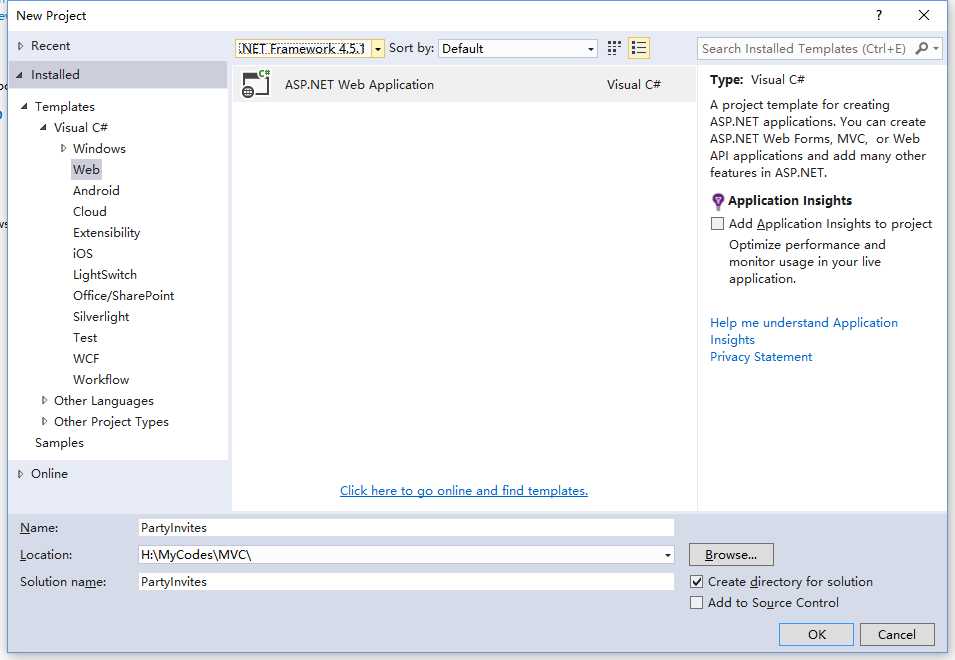Expand the Recent section

21,46
